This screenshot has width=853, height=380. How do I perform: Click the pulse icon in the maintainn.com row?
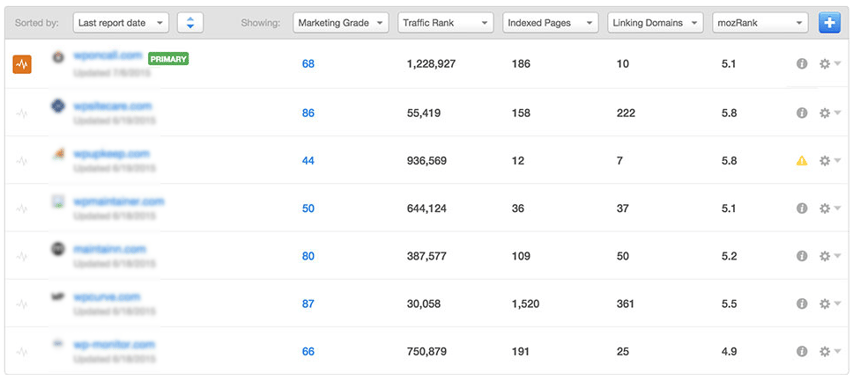22,256
